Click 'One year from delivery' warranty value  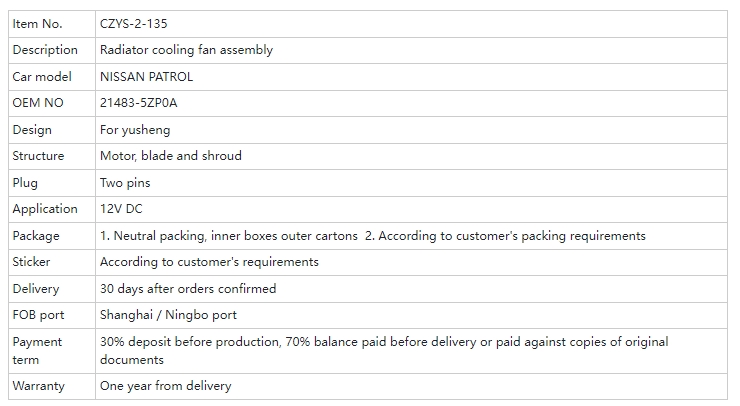tap(165, 386)
